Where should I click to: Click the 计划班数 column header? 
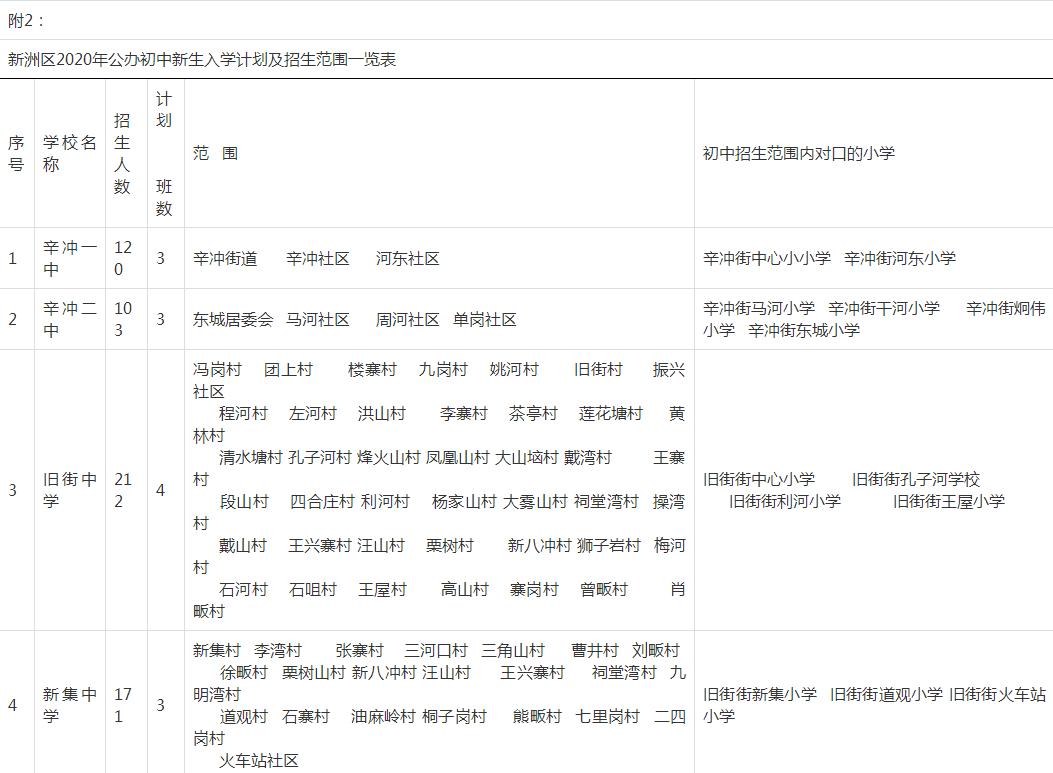(164, 153)
